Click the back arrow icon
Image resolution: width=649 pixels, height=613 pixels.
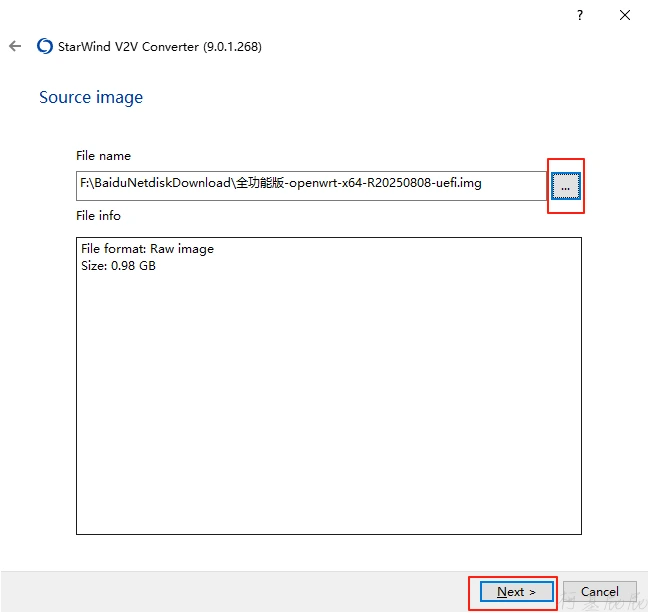point(15,46)
